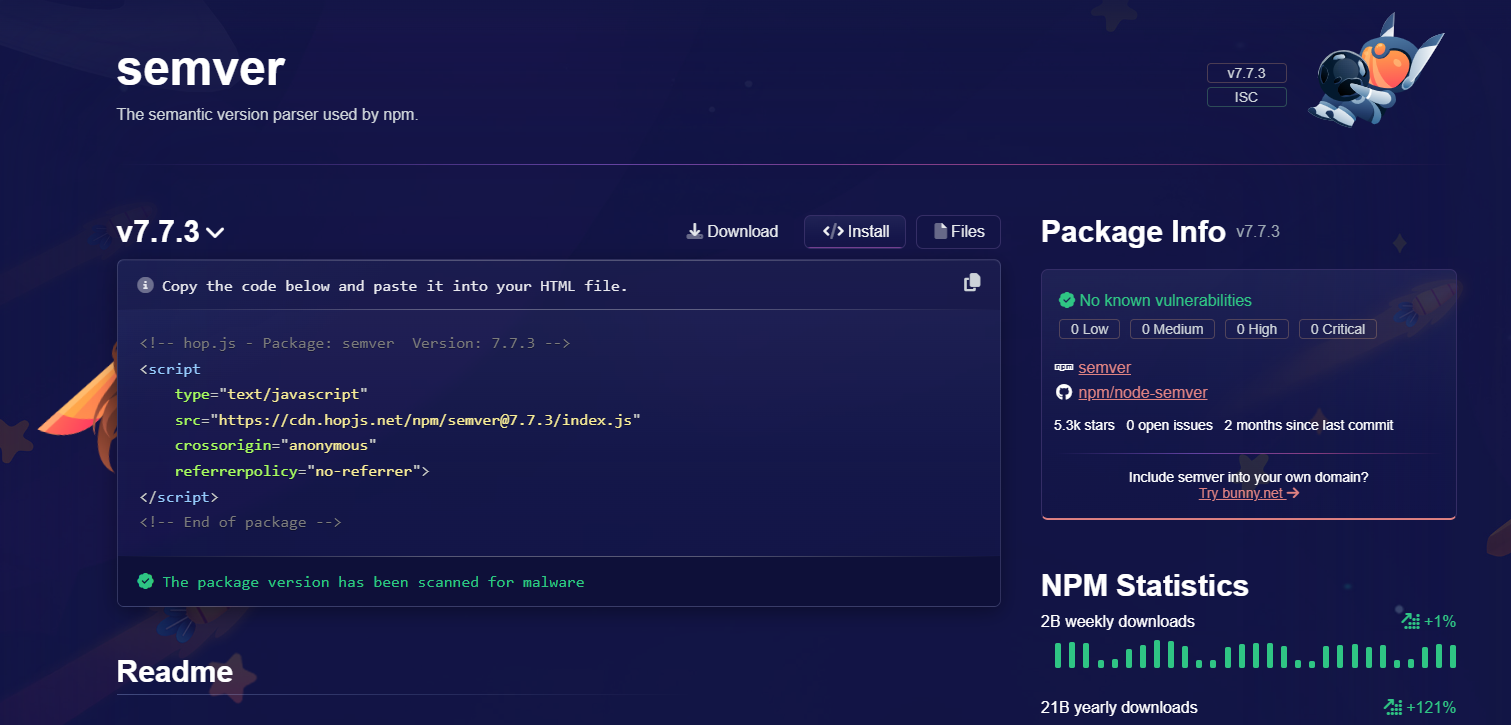Open the semver npm link
The image size is (1511, 725).
[x=1104, y=368]
